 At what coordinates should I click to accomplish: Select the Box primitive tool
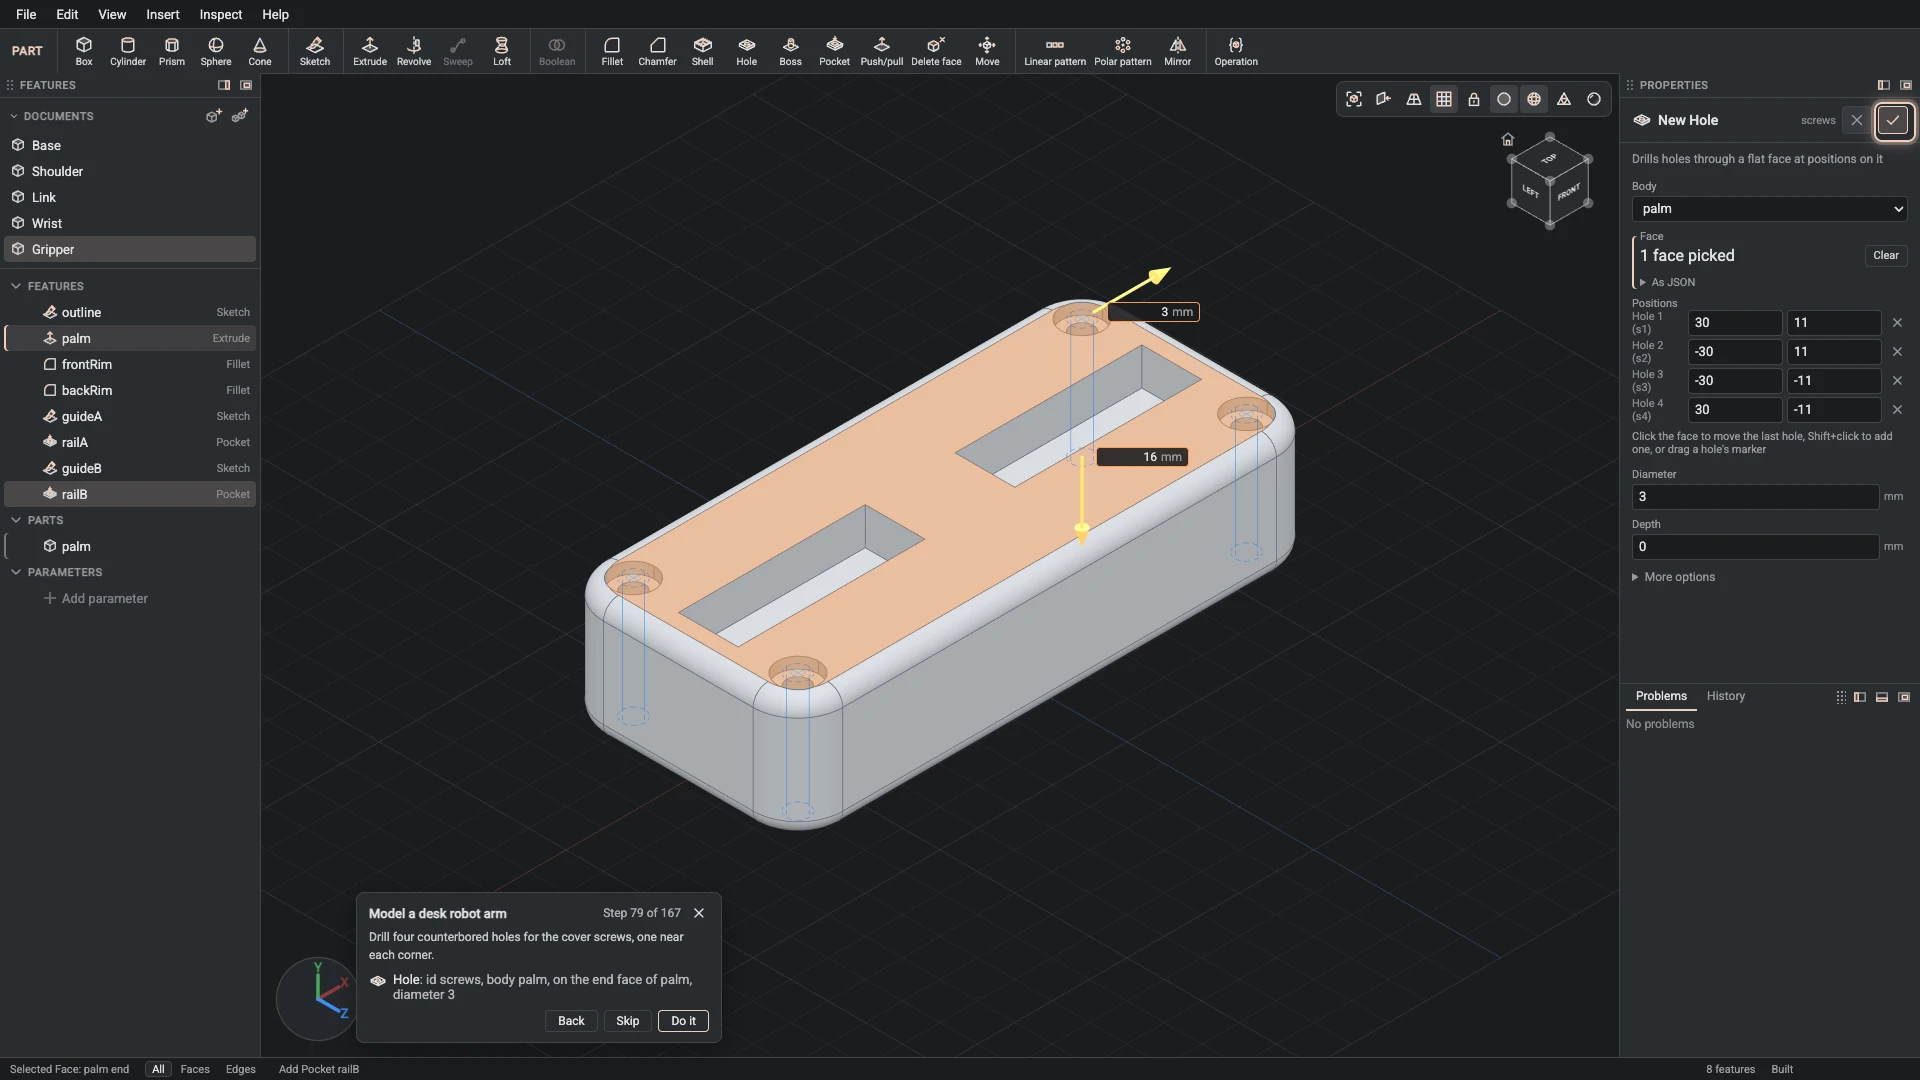[x=84, y=51]
